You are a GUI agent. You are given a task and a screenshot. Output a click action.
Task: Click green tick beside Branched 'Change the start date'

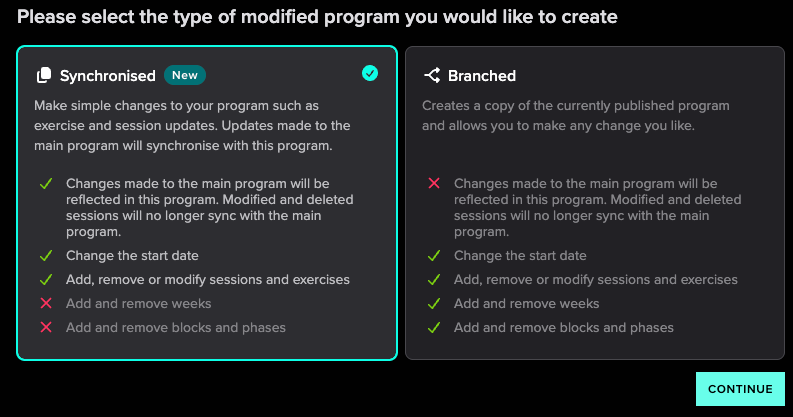tap(434, 255)
